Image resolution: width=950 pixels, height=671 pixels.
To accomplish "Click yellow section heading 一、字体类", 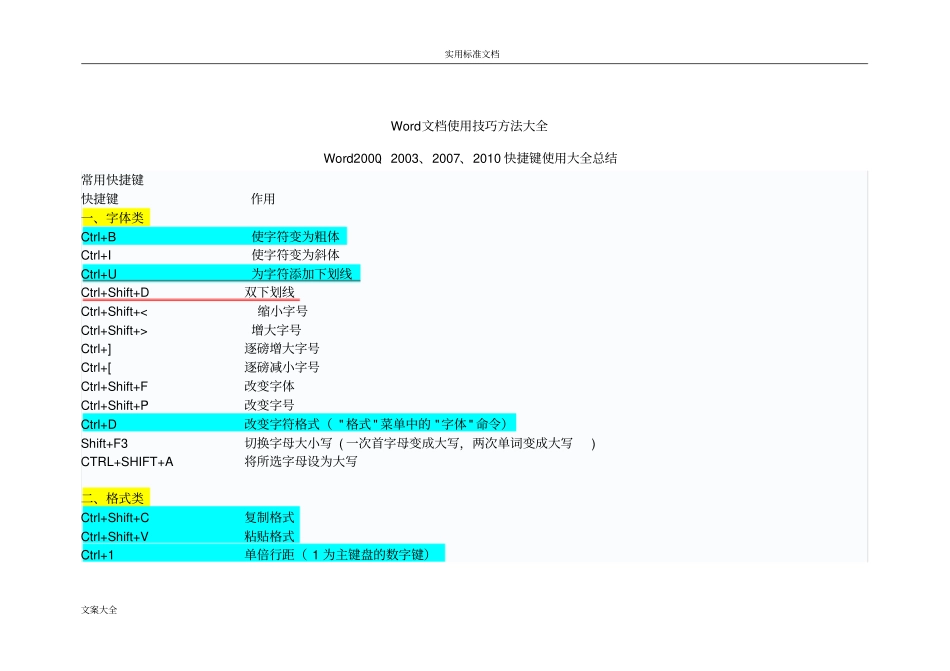I will point(113,217).
